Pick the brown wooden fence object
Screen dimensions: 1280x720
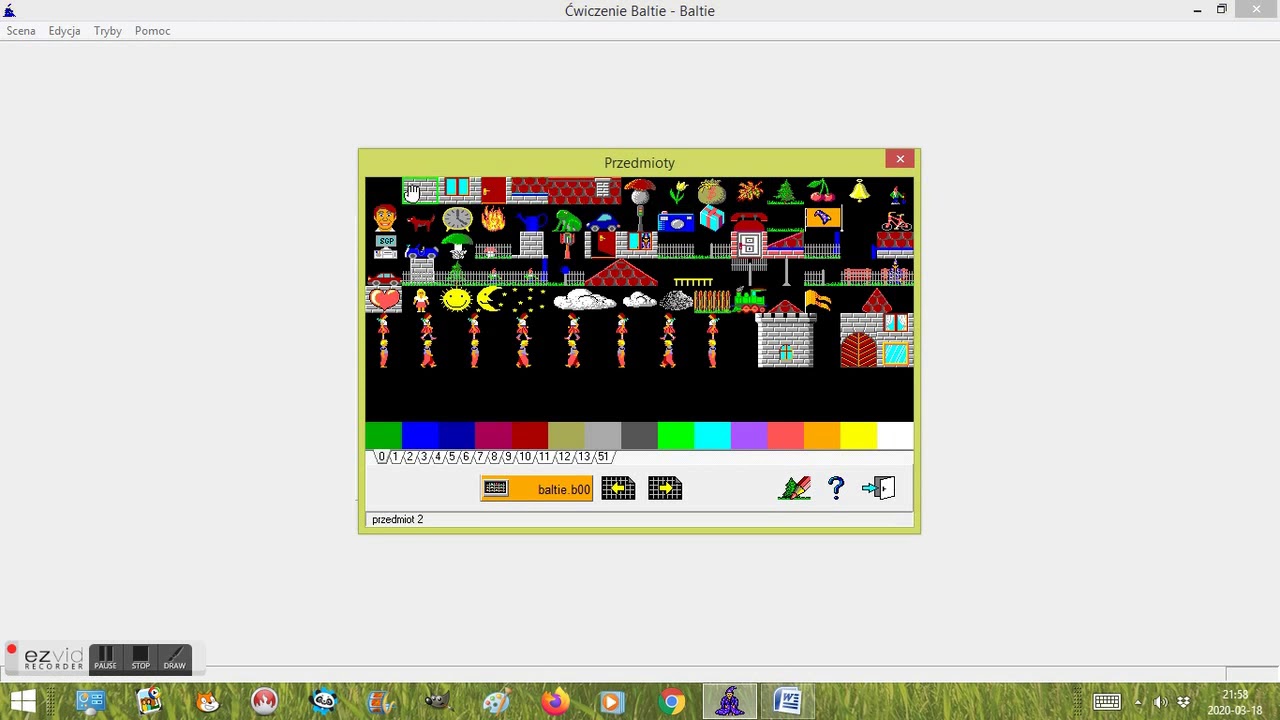[712, 300]
